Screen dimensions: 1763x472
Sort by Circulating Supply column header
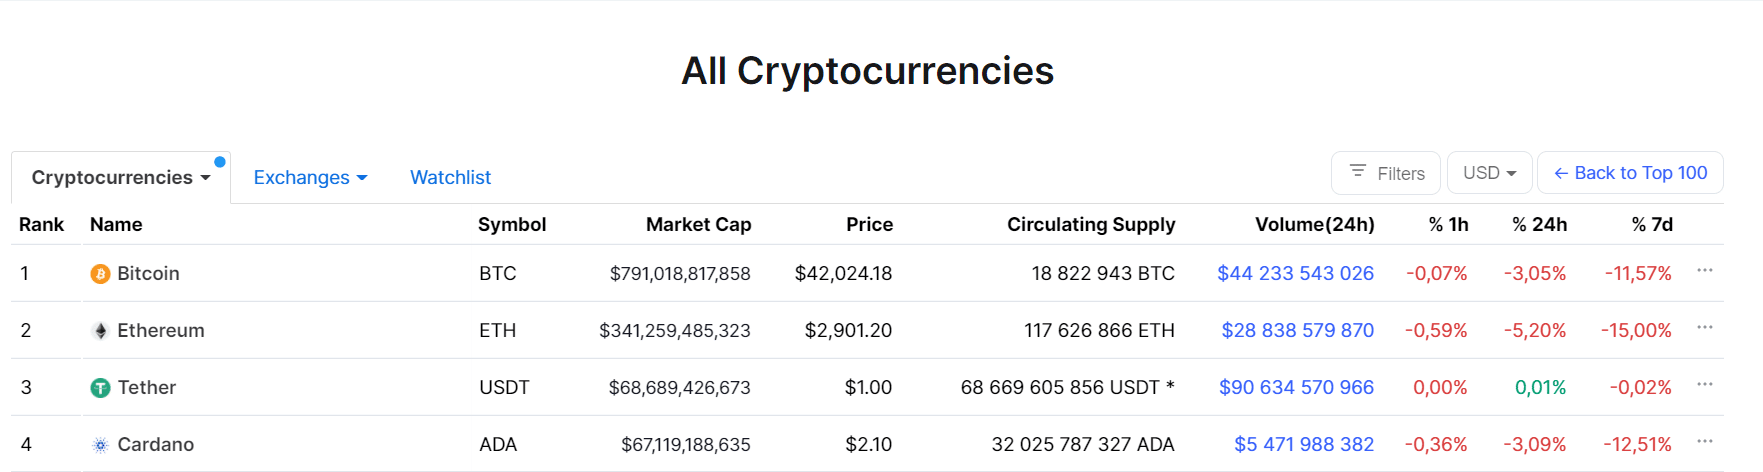[x=1091, y=225]
